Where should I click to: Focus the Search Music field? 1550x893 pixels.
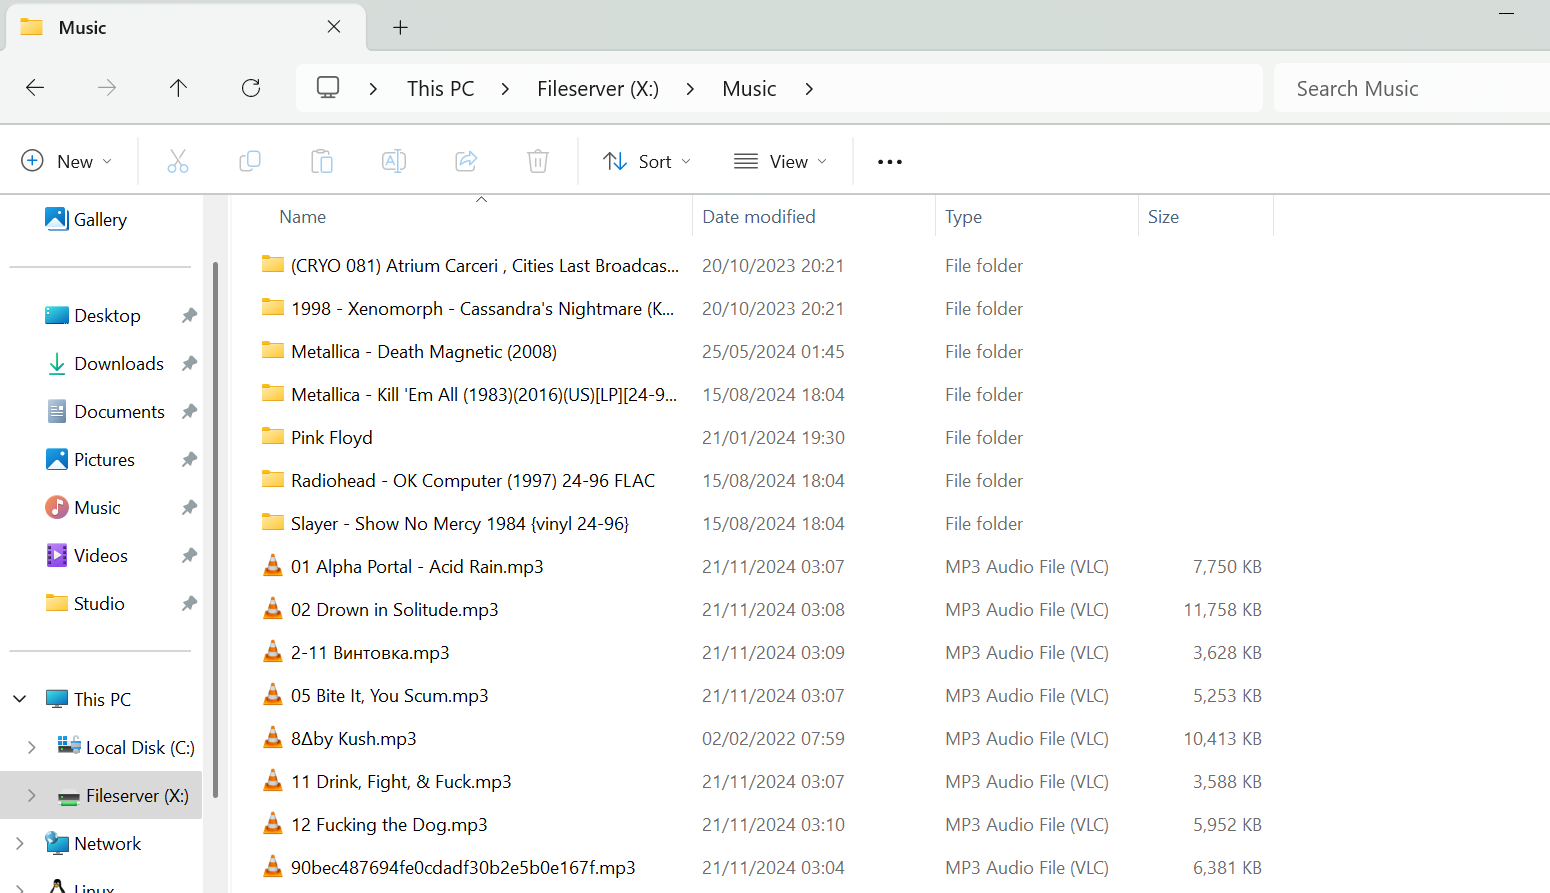1412,89
